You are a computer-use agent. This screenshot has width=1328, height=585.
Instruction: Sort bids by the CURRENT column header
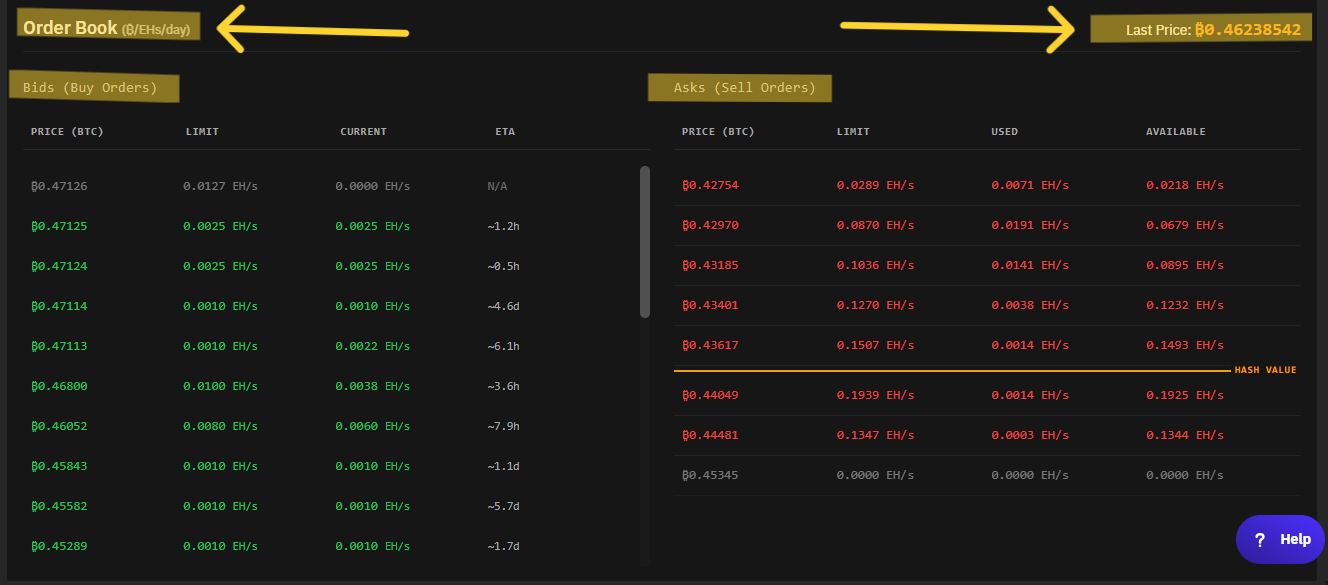tap(363, 132)
